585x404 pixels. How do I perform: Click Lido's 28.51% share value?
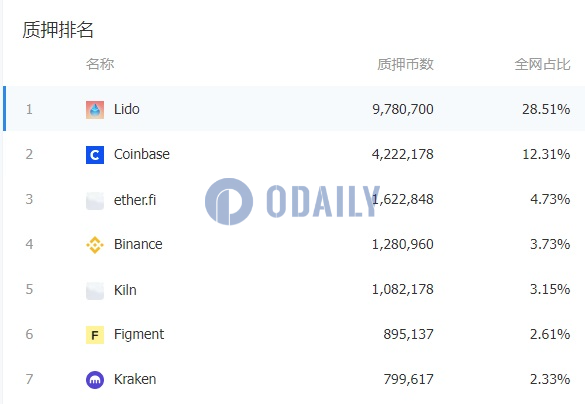[x=546, y=109]
